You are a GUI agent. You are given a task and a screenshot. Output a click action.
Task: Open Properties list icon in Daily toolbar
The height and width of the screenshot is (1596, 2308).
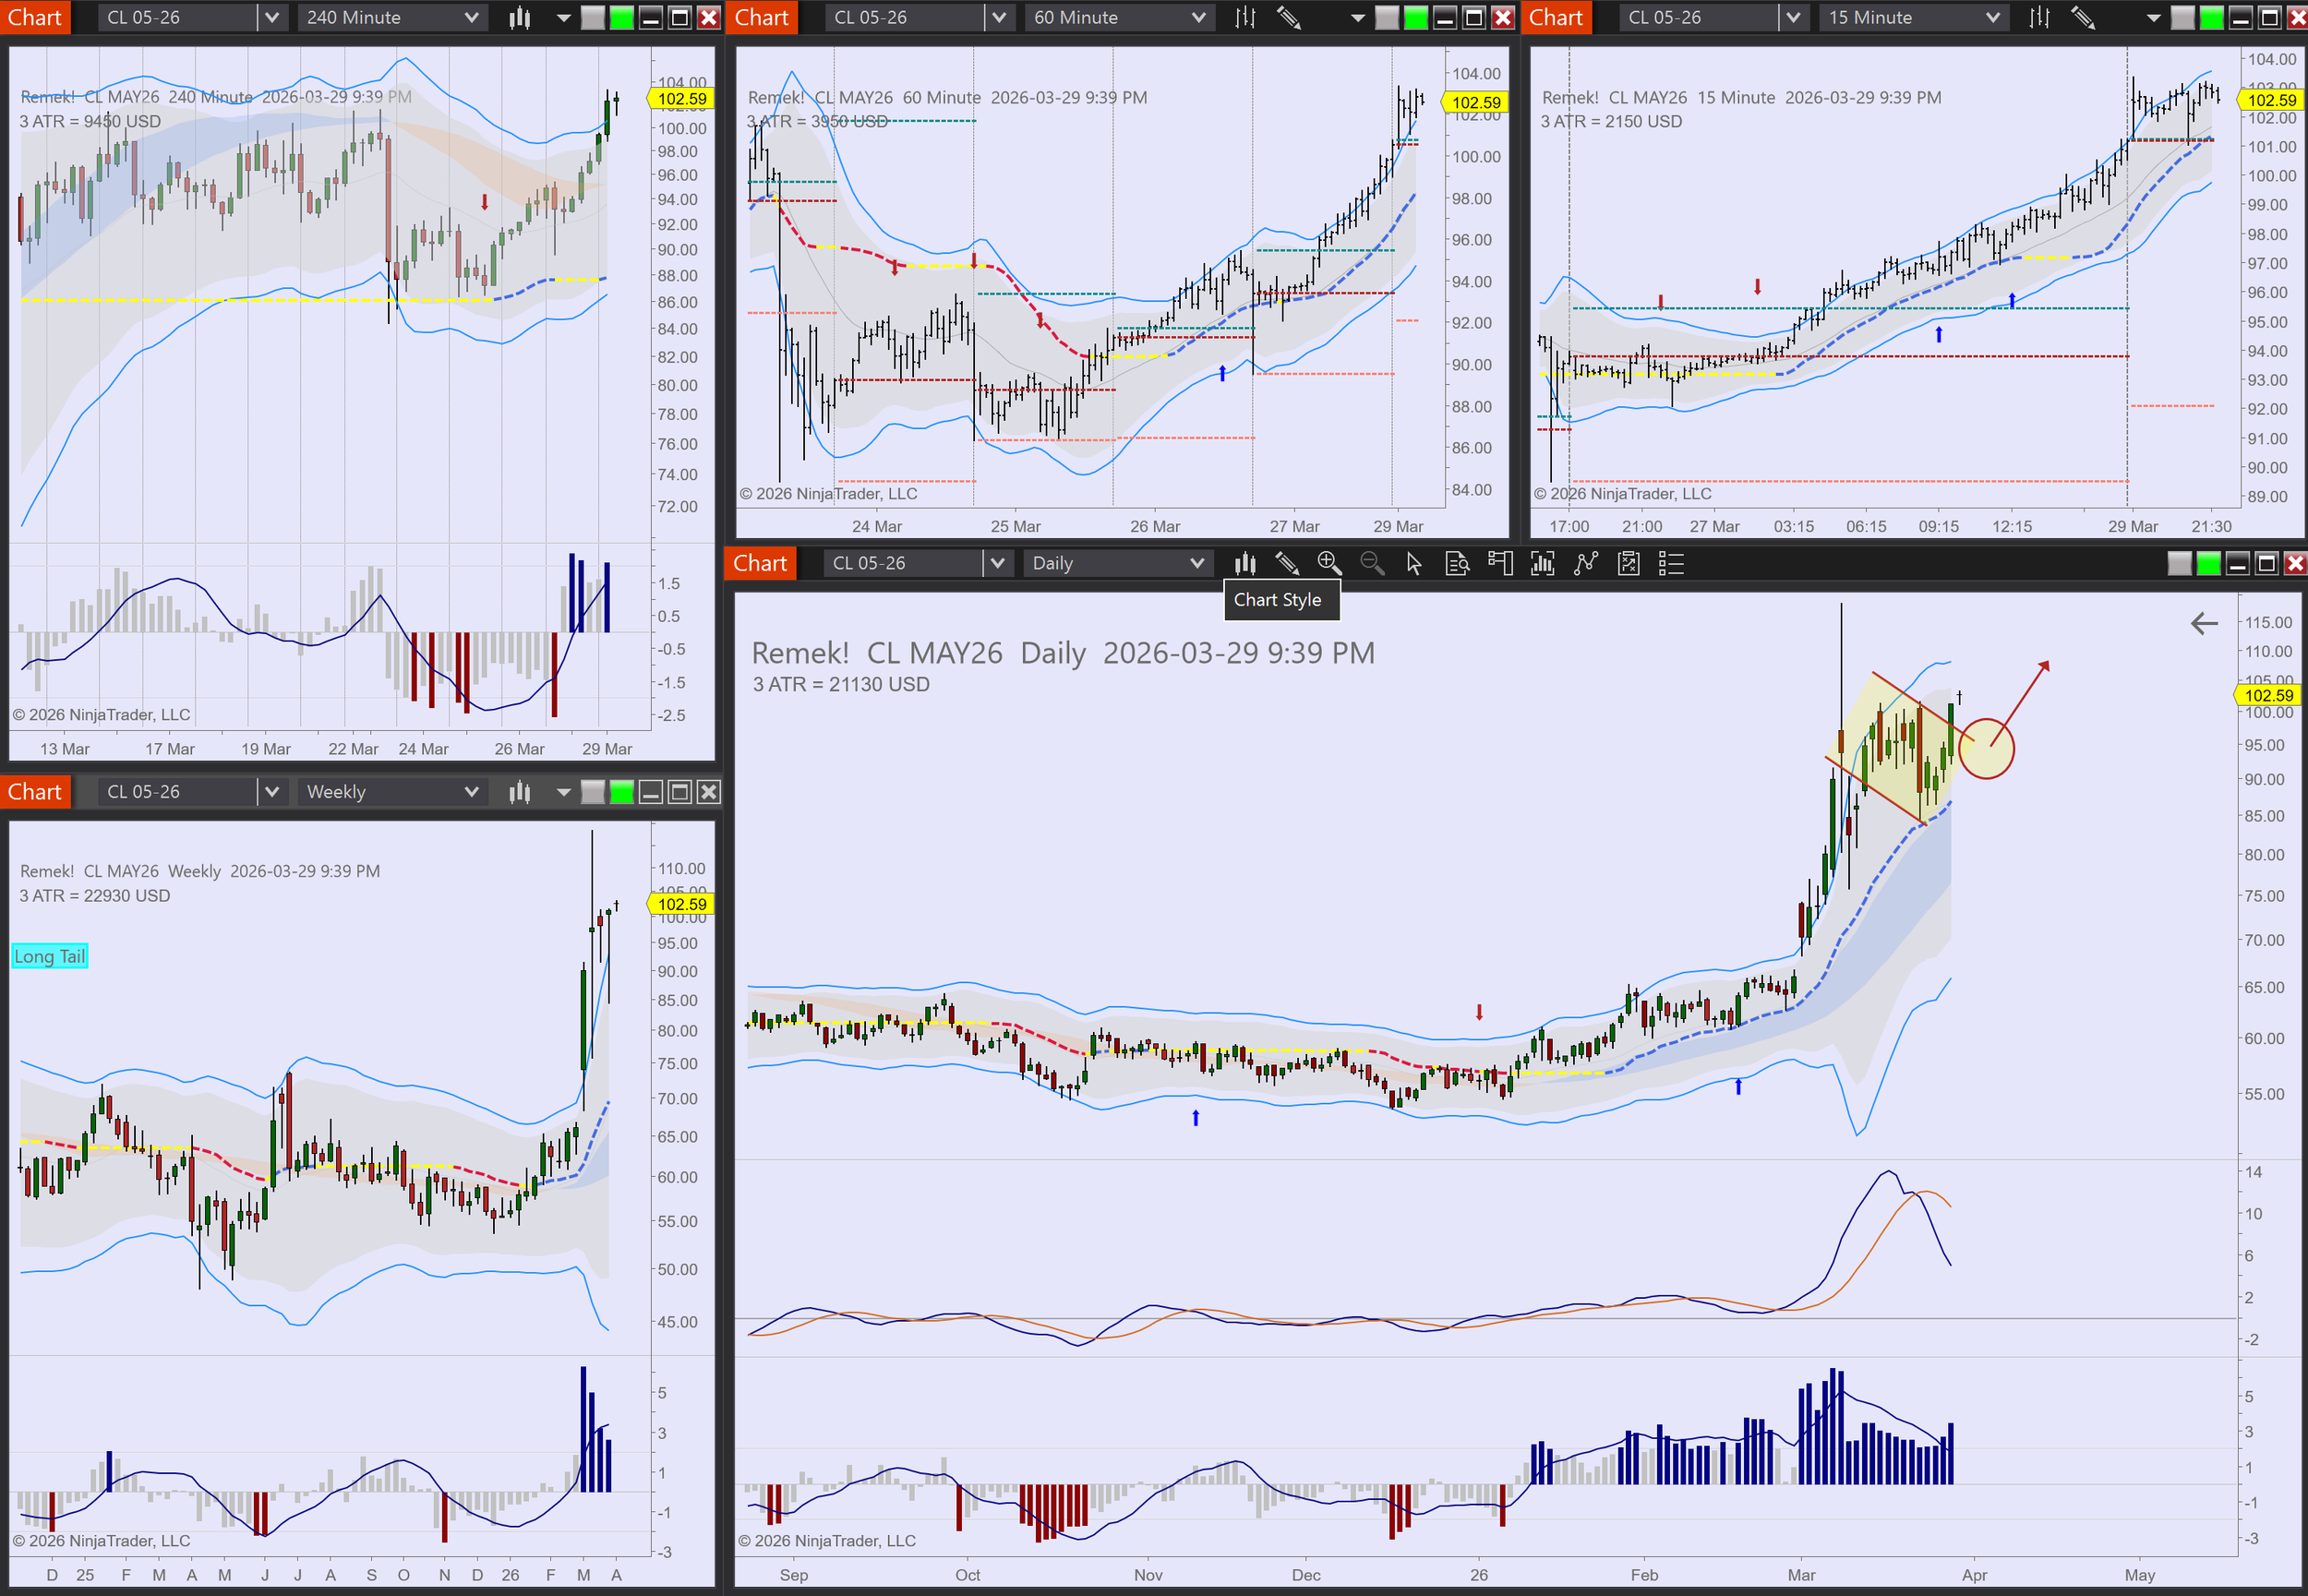pyautogui.click(x=1671, y=564)
